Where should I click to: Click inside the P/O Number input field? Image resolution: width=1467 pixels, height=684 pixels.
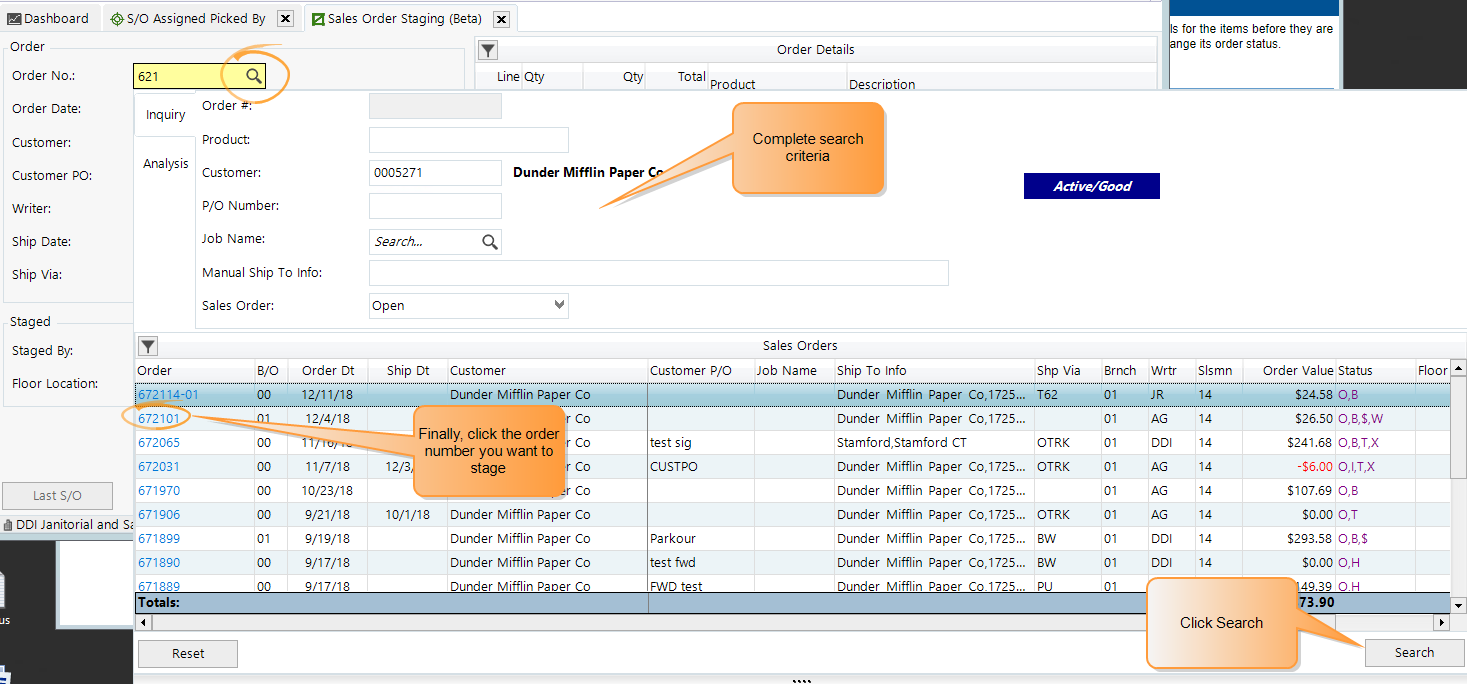[x=434, y=205]
